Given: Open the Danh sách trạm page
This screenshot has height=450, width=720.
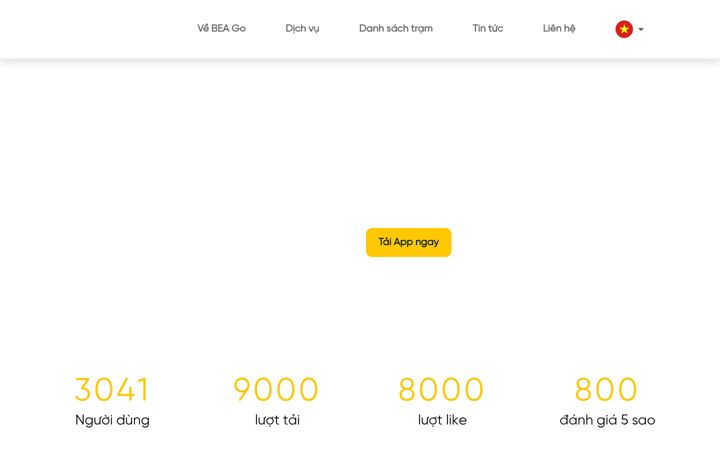Looking at the screenshot, I should [x=396, y=28].
